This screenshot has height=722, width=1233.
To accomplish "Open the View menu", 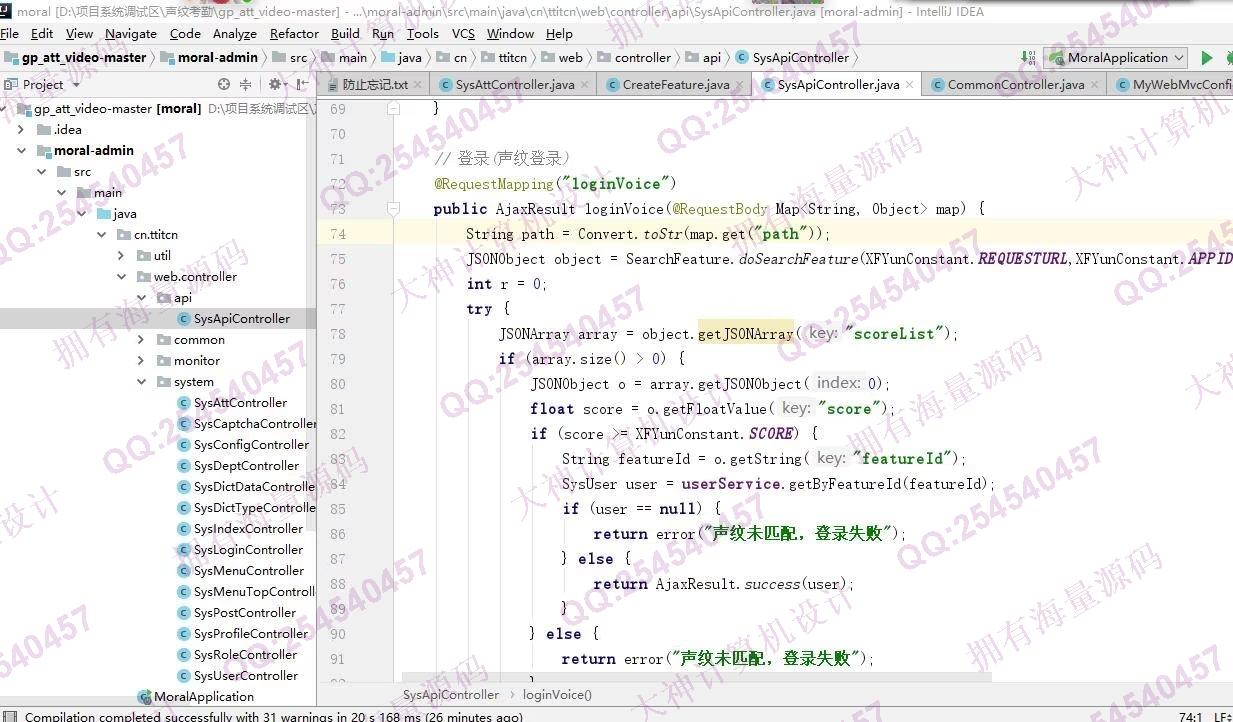I will (79, 33).
